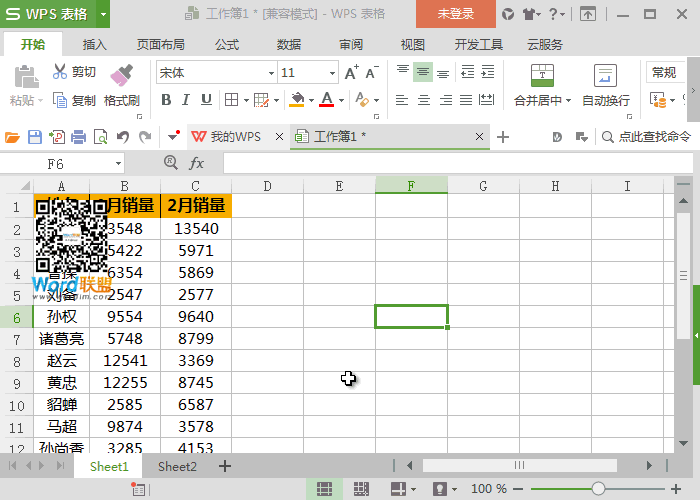This screenshot has height=500, width=700.
Task: Select column F header
Action: pyautogui.click(x=411, y=186)
